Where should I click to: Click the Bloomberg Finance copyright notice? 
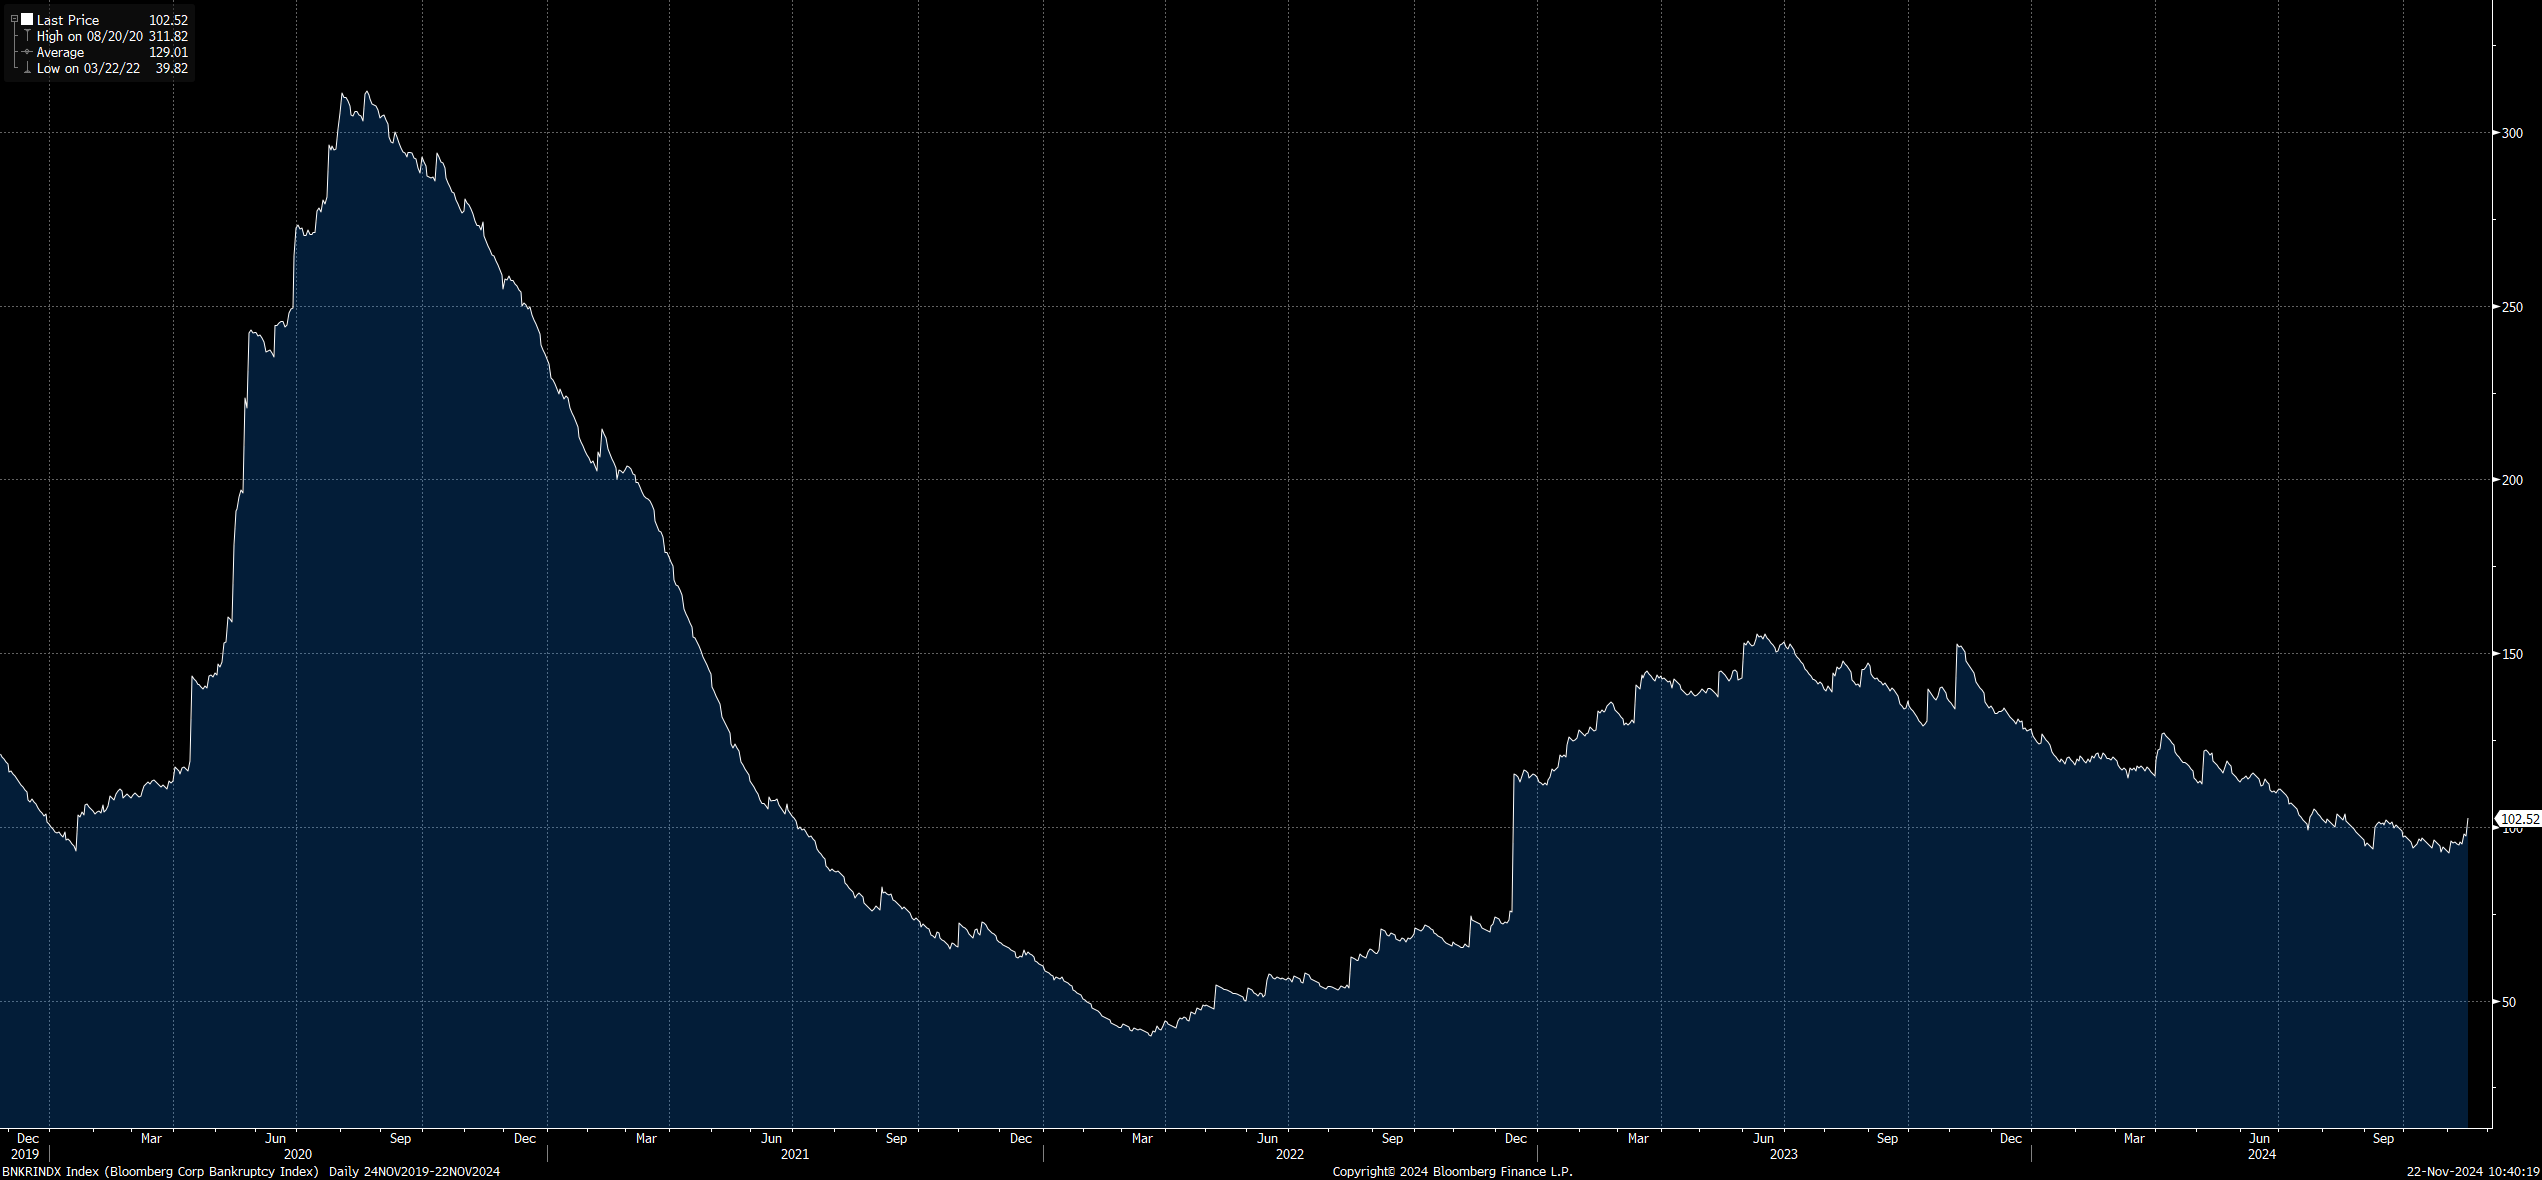[1451, 1171]
